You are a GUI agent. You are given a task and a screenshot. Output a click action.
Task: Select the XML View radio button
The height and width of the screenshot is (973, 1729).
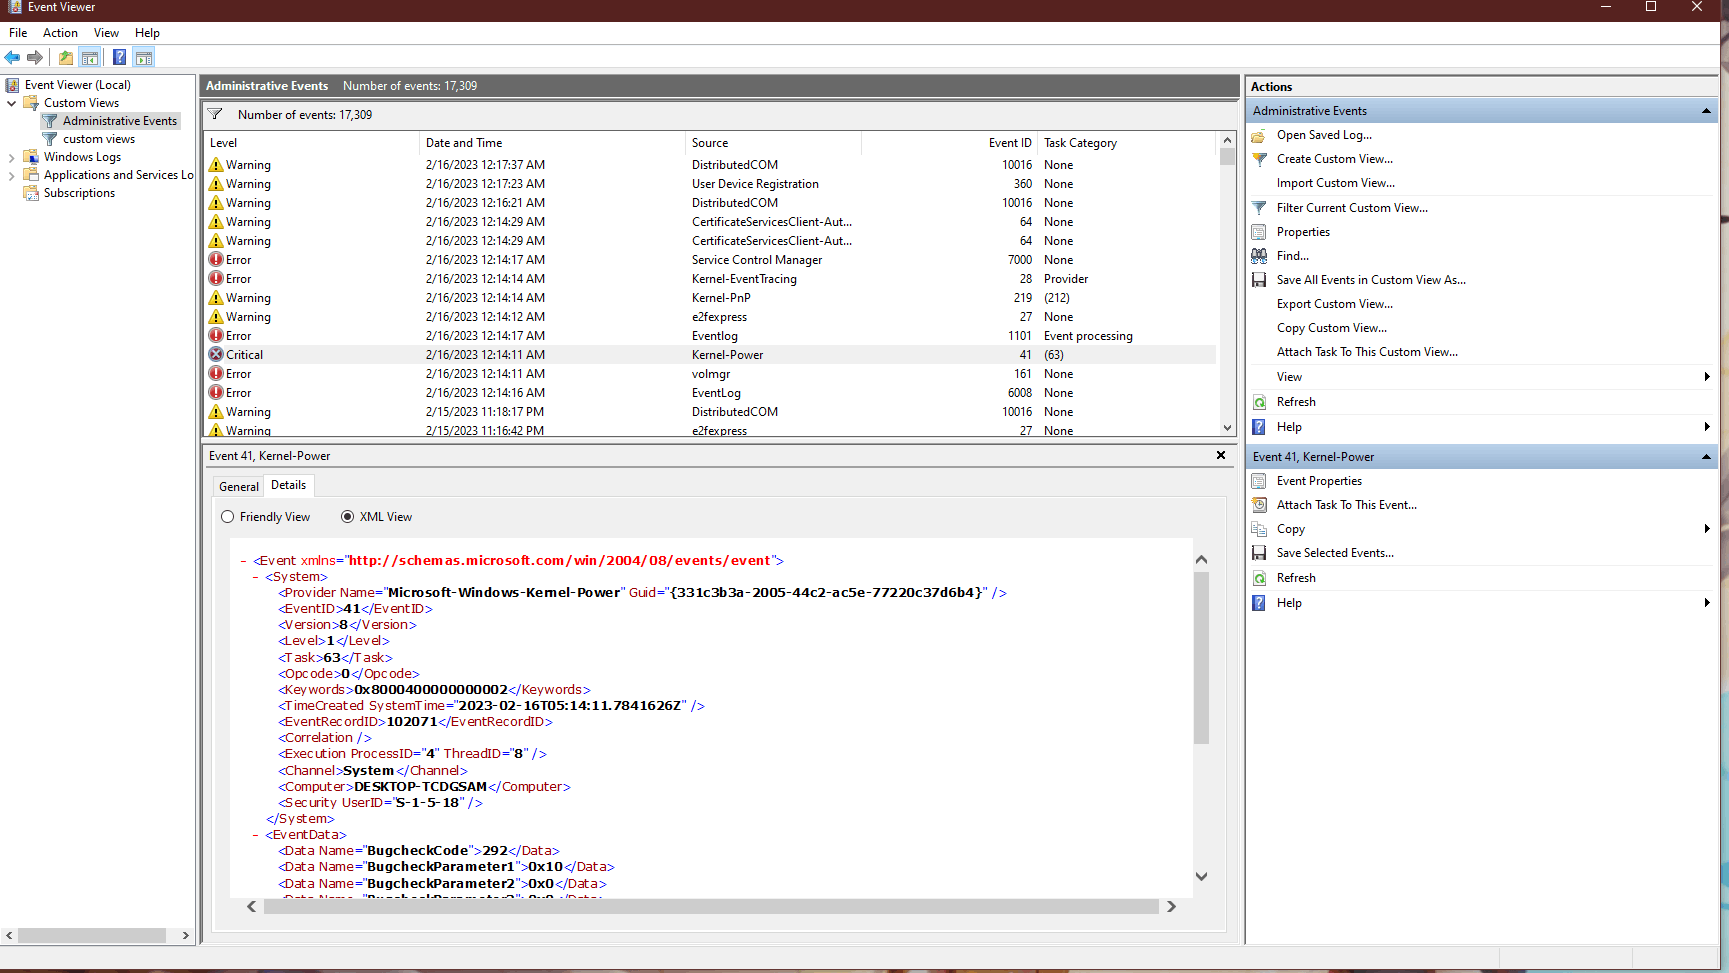pyautogui.click(x=347, y=517)
